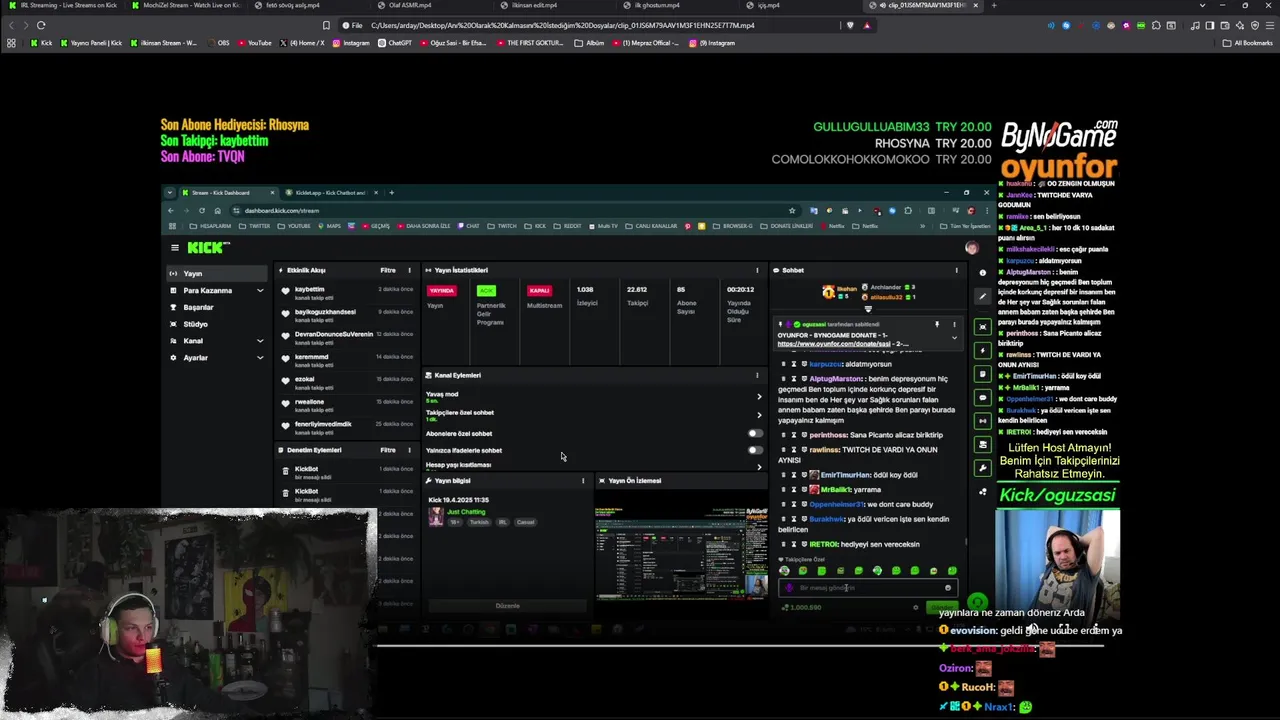
Task: Switch to IRL Streaming browser tab
Action: [64, 5]
